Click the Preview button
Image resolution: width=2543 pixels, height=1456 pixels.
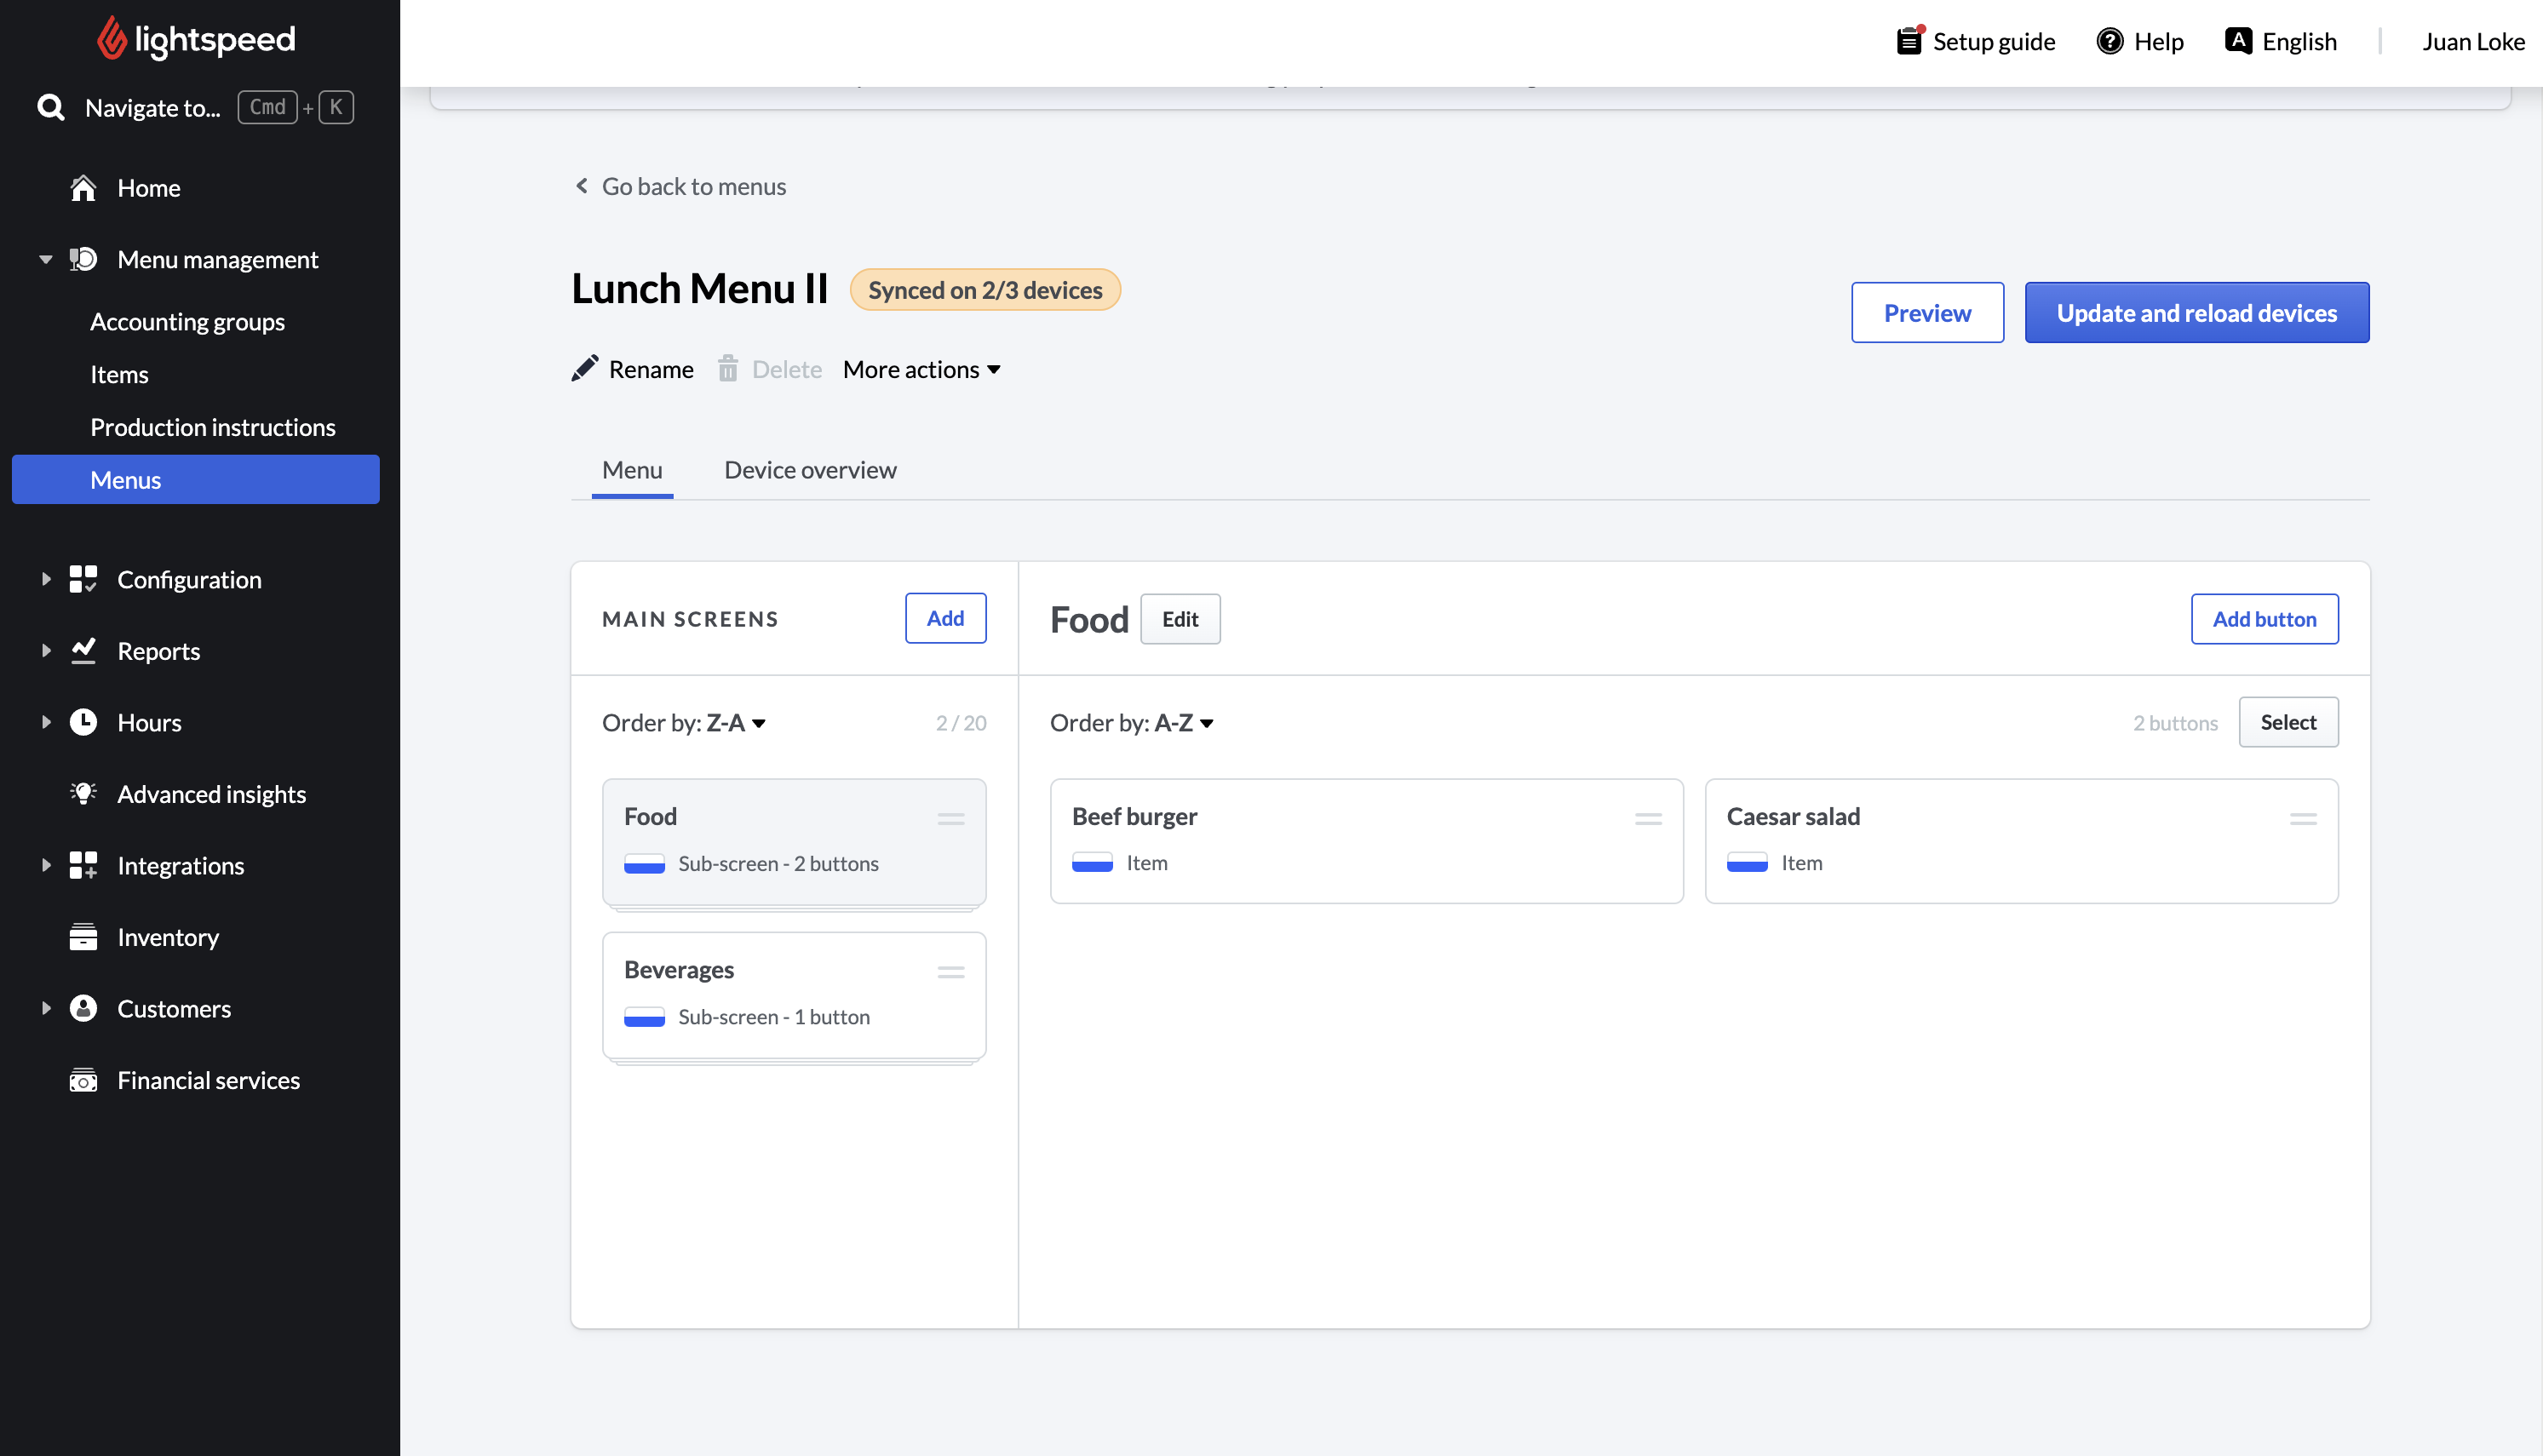click(x=1927, y=313)
